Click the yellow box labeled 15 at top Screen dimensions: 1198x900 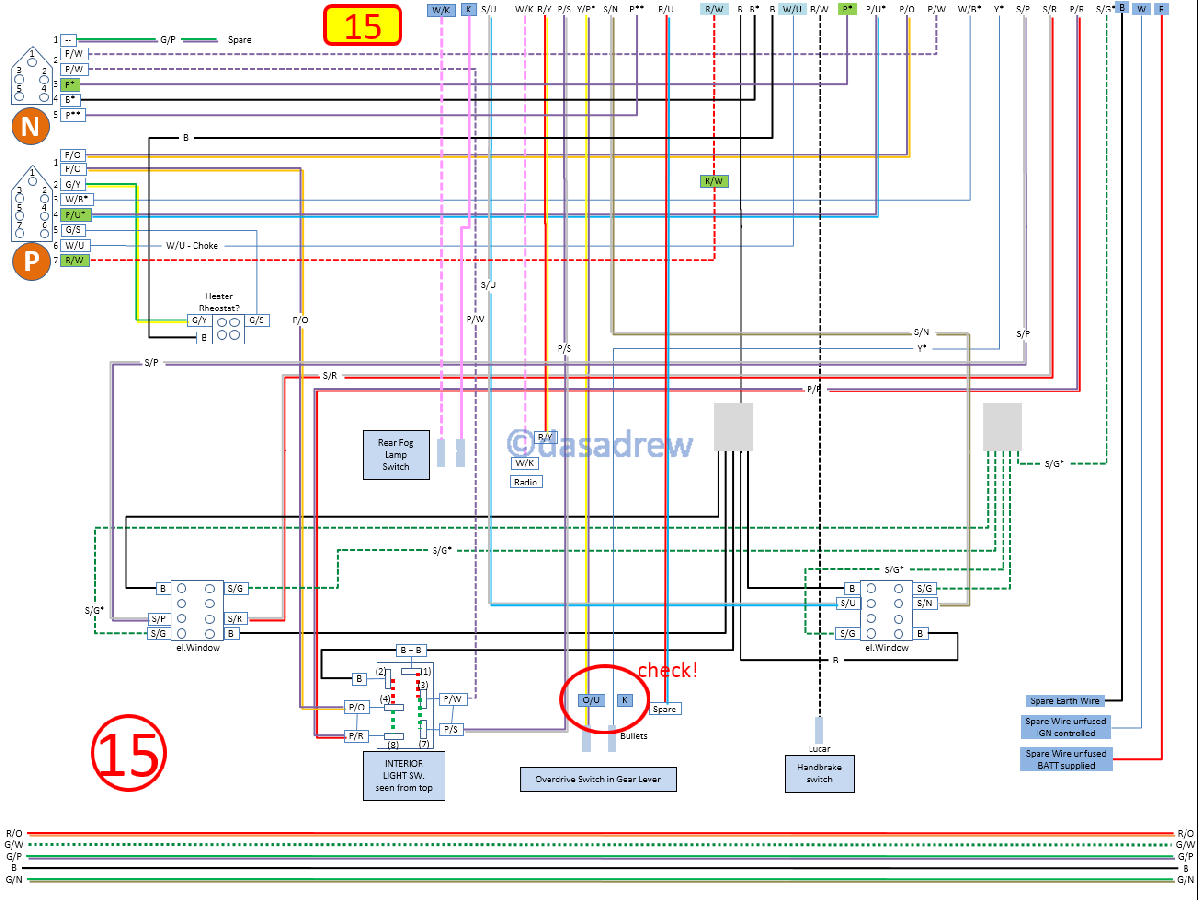[x=362, y=25]
